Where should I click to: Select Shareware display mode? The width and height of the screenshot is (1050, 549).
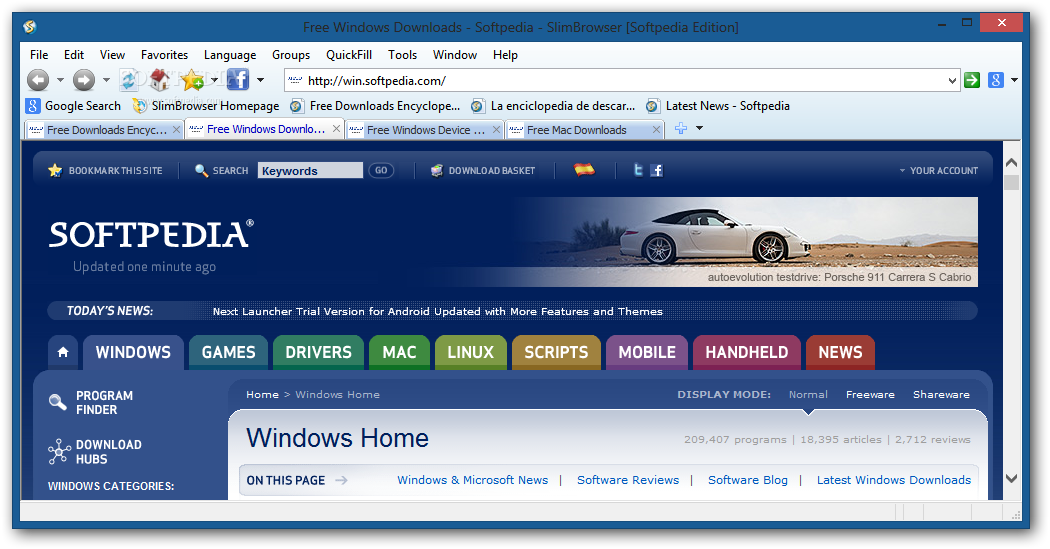[x=941, y=394]
